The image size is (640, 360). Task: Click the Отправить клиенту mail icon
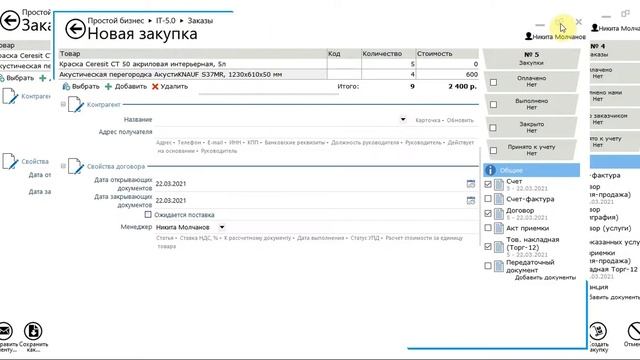click(x=5, y=331)
